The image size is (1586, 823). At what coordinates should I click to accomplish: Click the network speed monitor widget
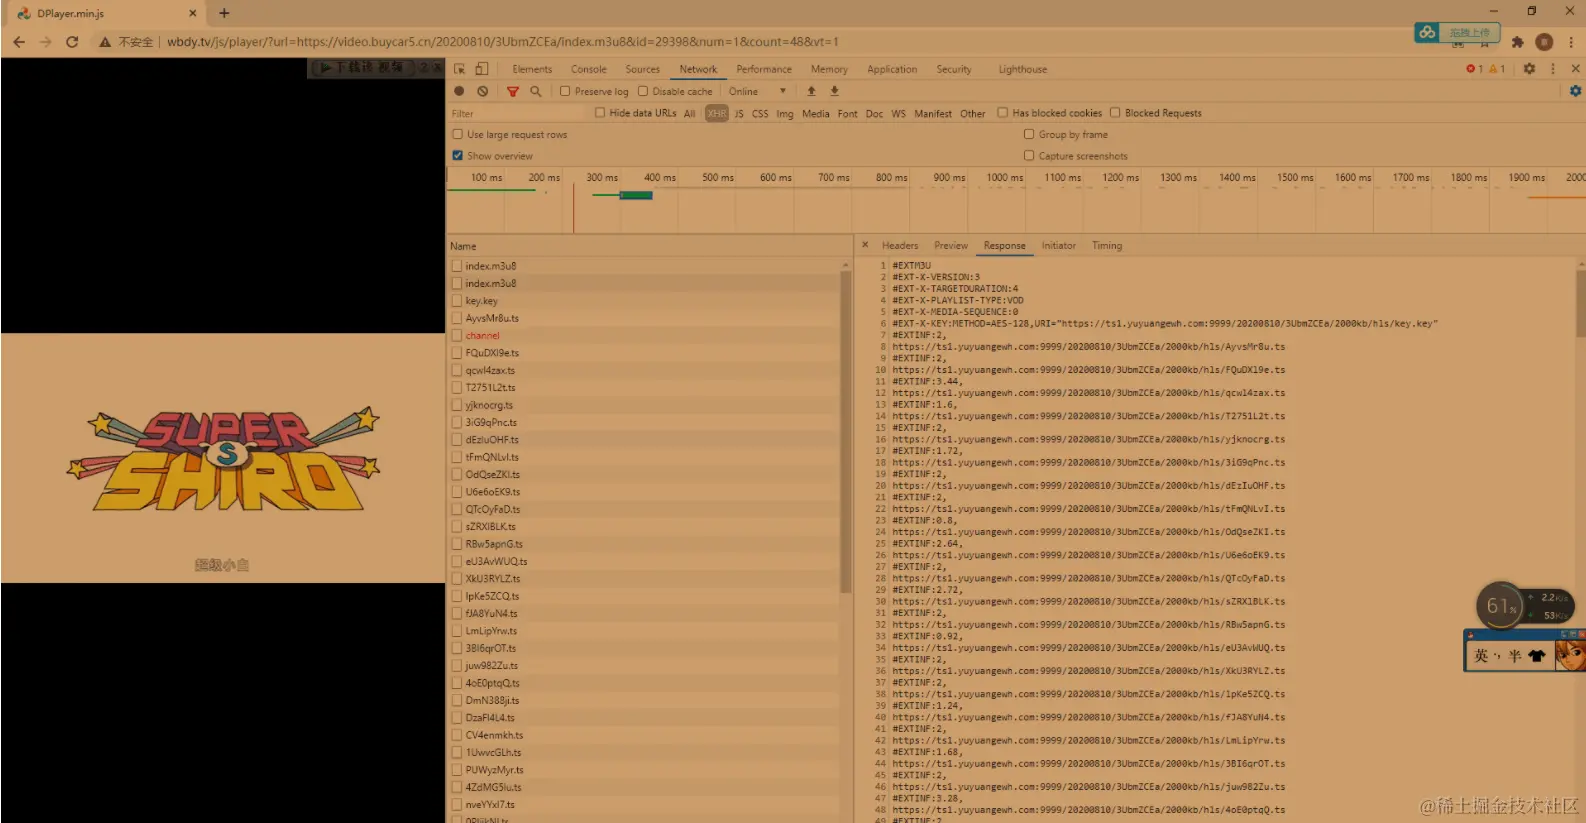[x=1526, y=605]
